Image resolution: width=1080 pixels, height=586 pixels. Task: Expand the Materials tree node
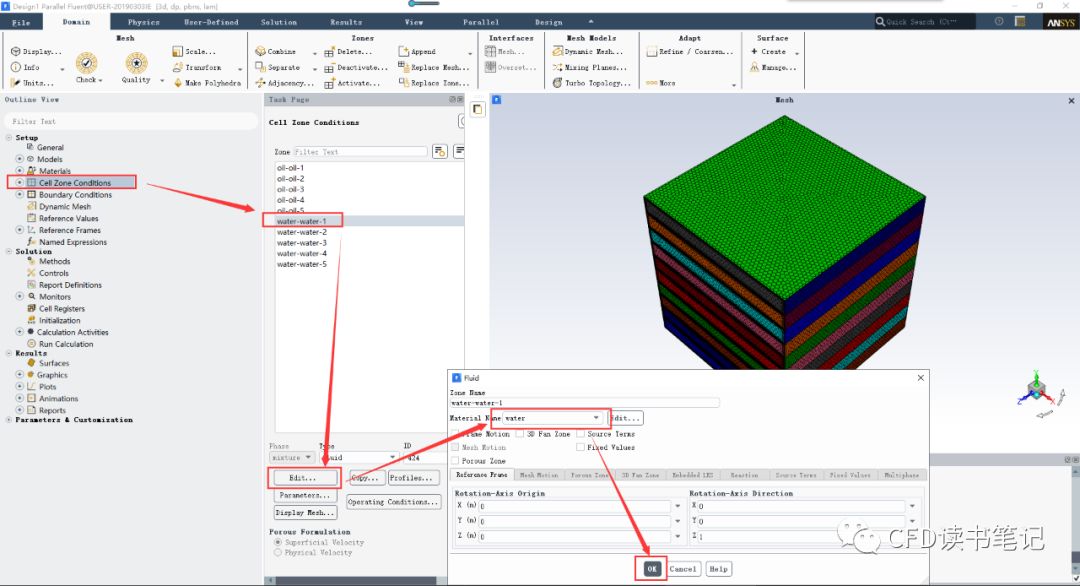[19, 171]
